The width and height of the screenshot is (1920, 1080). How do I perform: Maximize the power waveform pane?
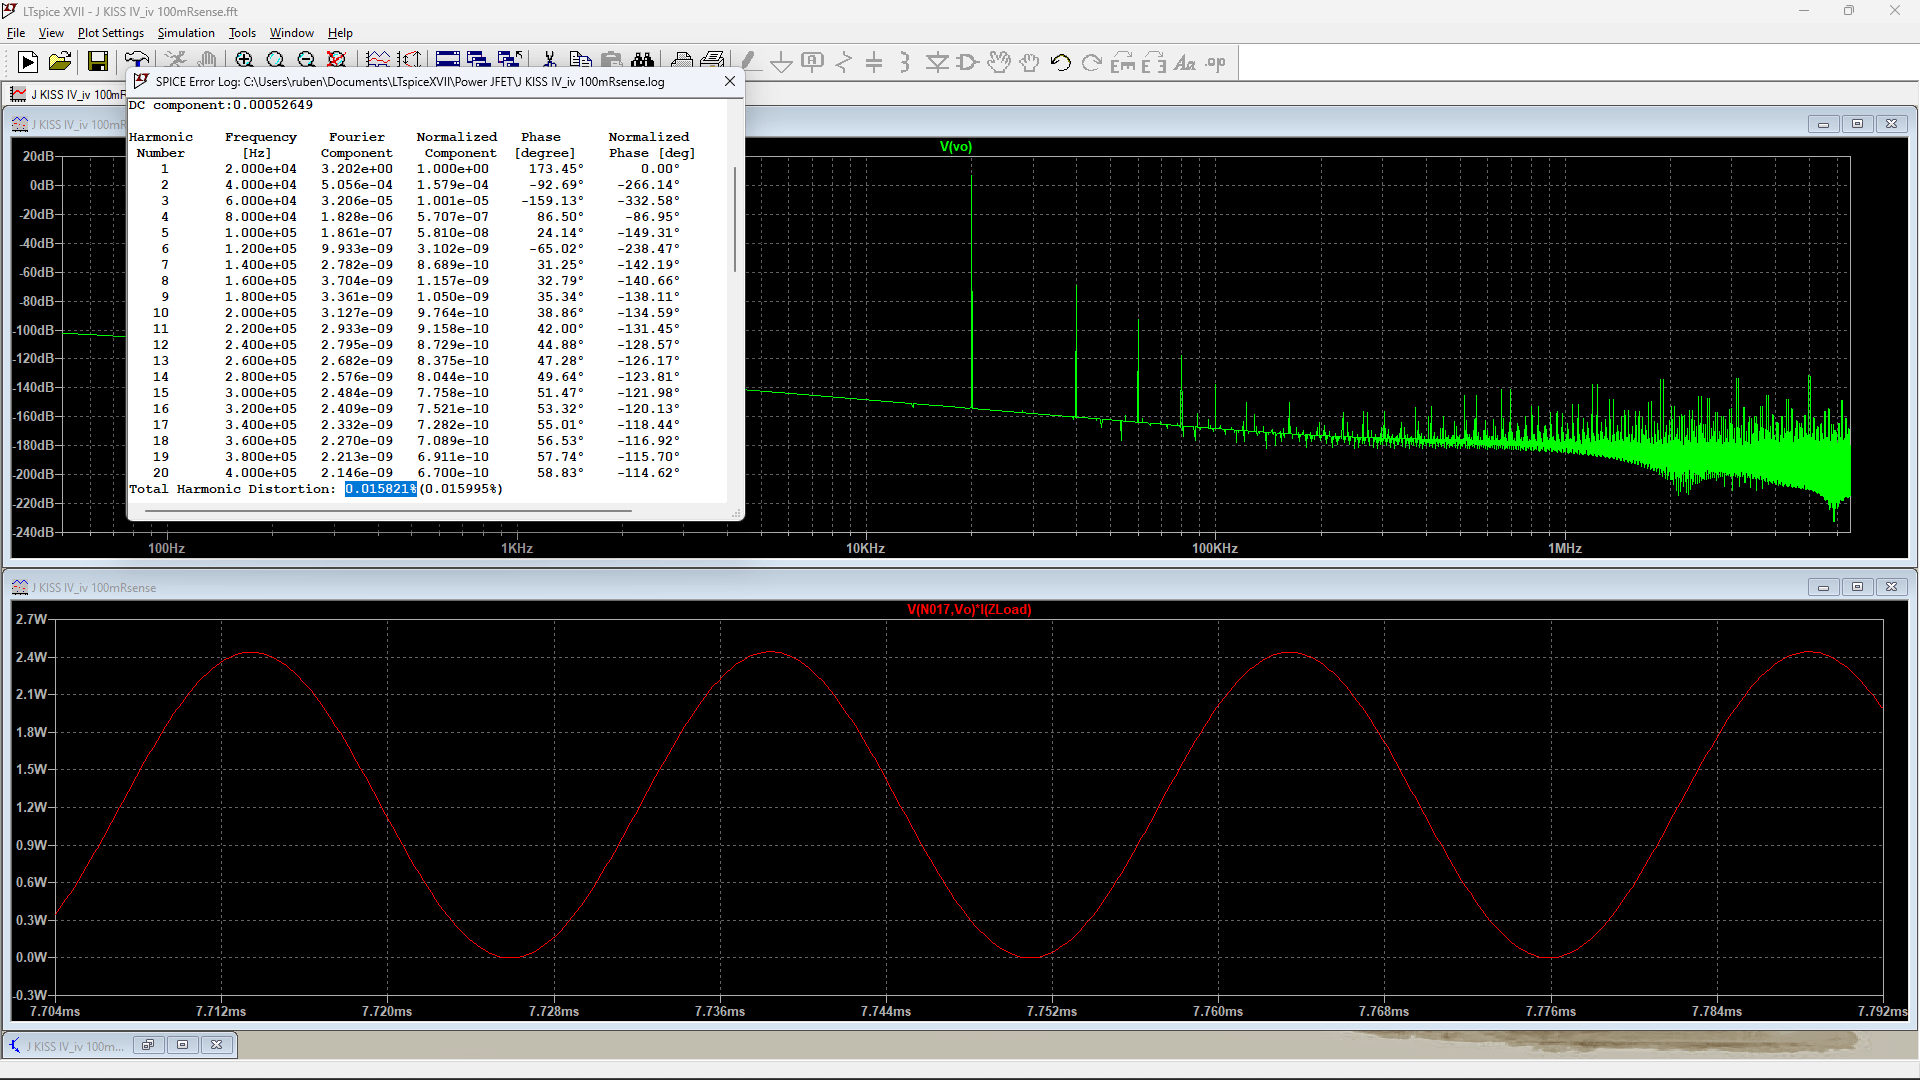[x=1857, y=587]
